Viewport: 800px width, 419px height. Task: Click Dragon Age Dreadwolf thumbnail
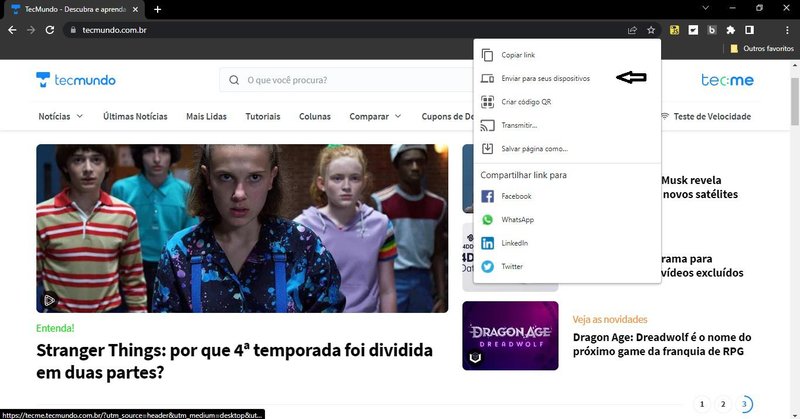point(510,336)
